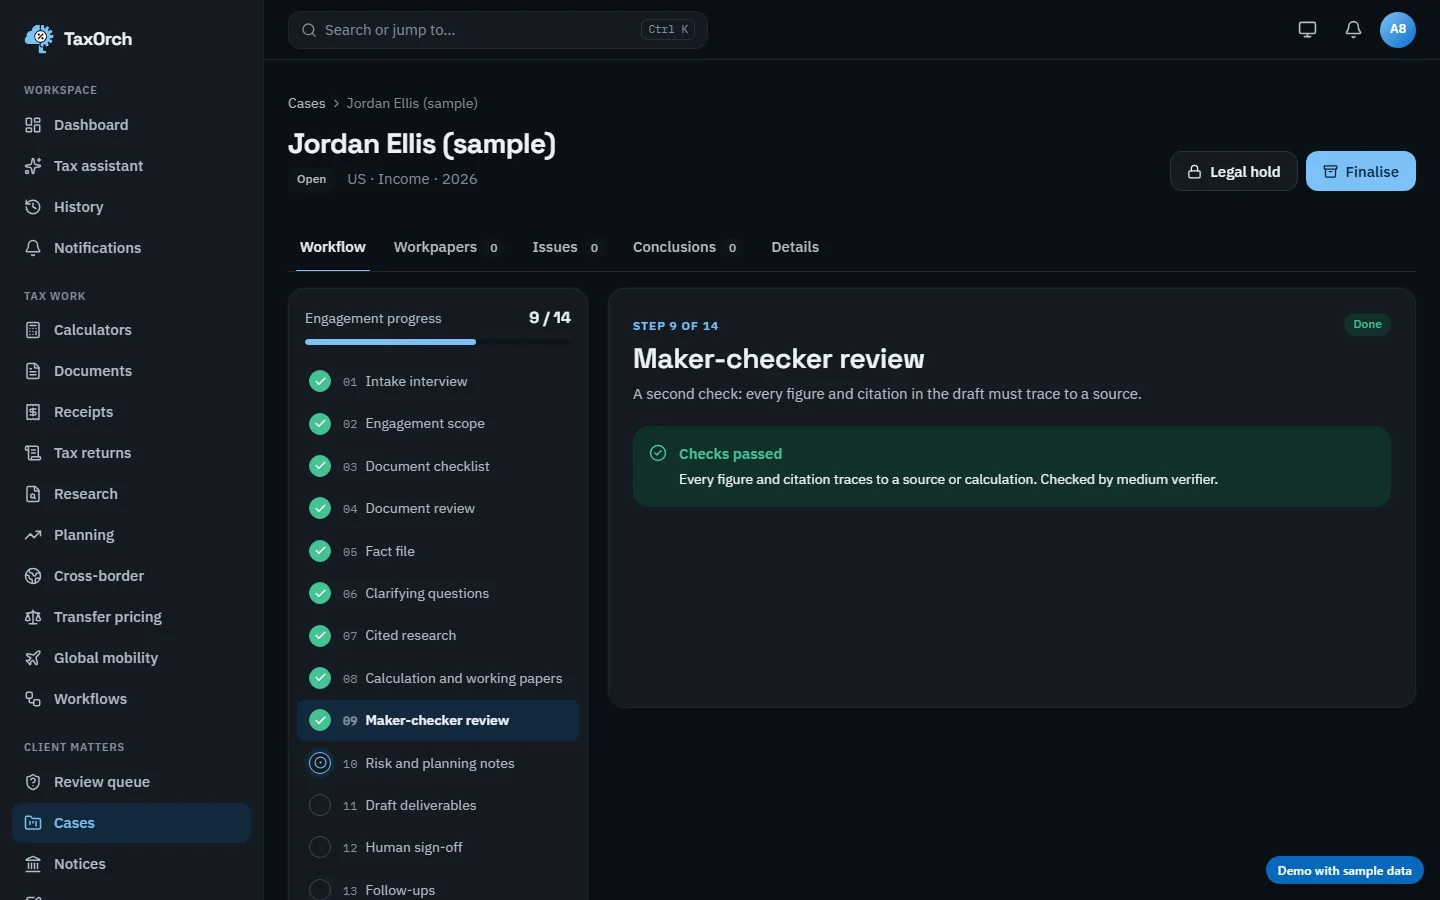Click the Research icon in sidebar
This screenshot has width=1440, height=900.
tap(33, 494)
